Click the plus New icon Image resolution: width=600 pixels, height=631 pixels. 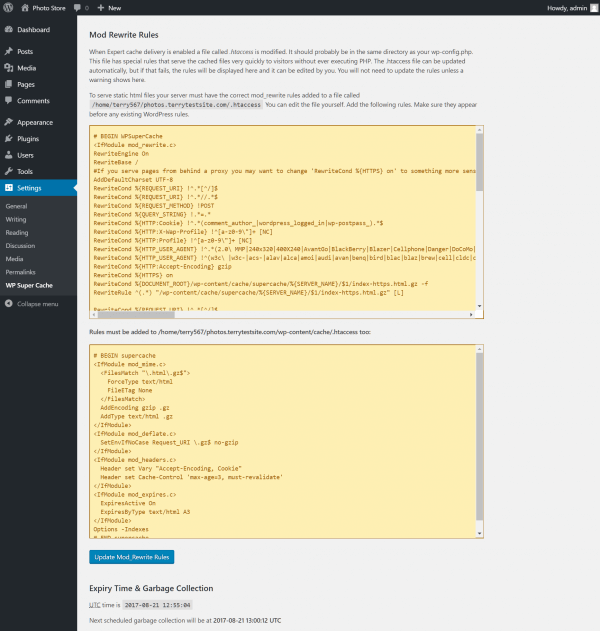pyautogui.click(x=101, y=8)
